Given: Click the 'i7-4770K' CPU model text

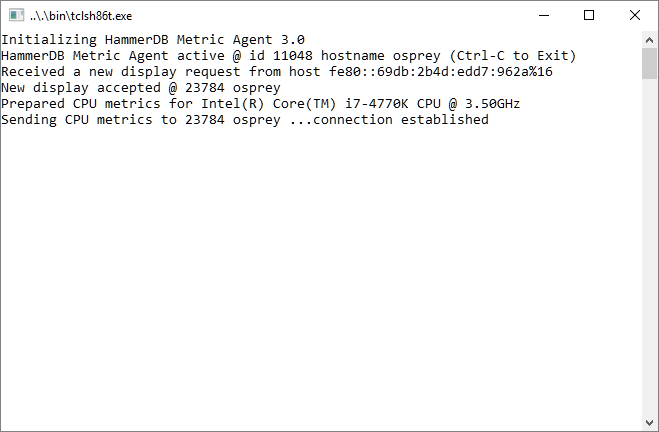Looking at the screenshot, I should point(376,103).
